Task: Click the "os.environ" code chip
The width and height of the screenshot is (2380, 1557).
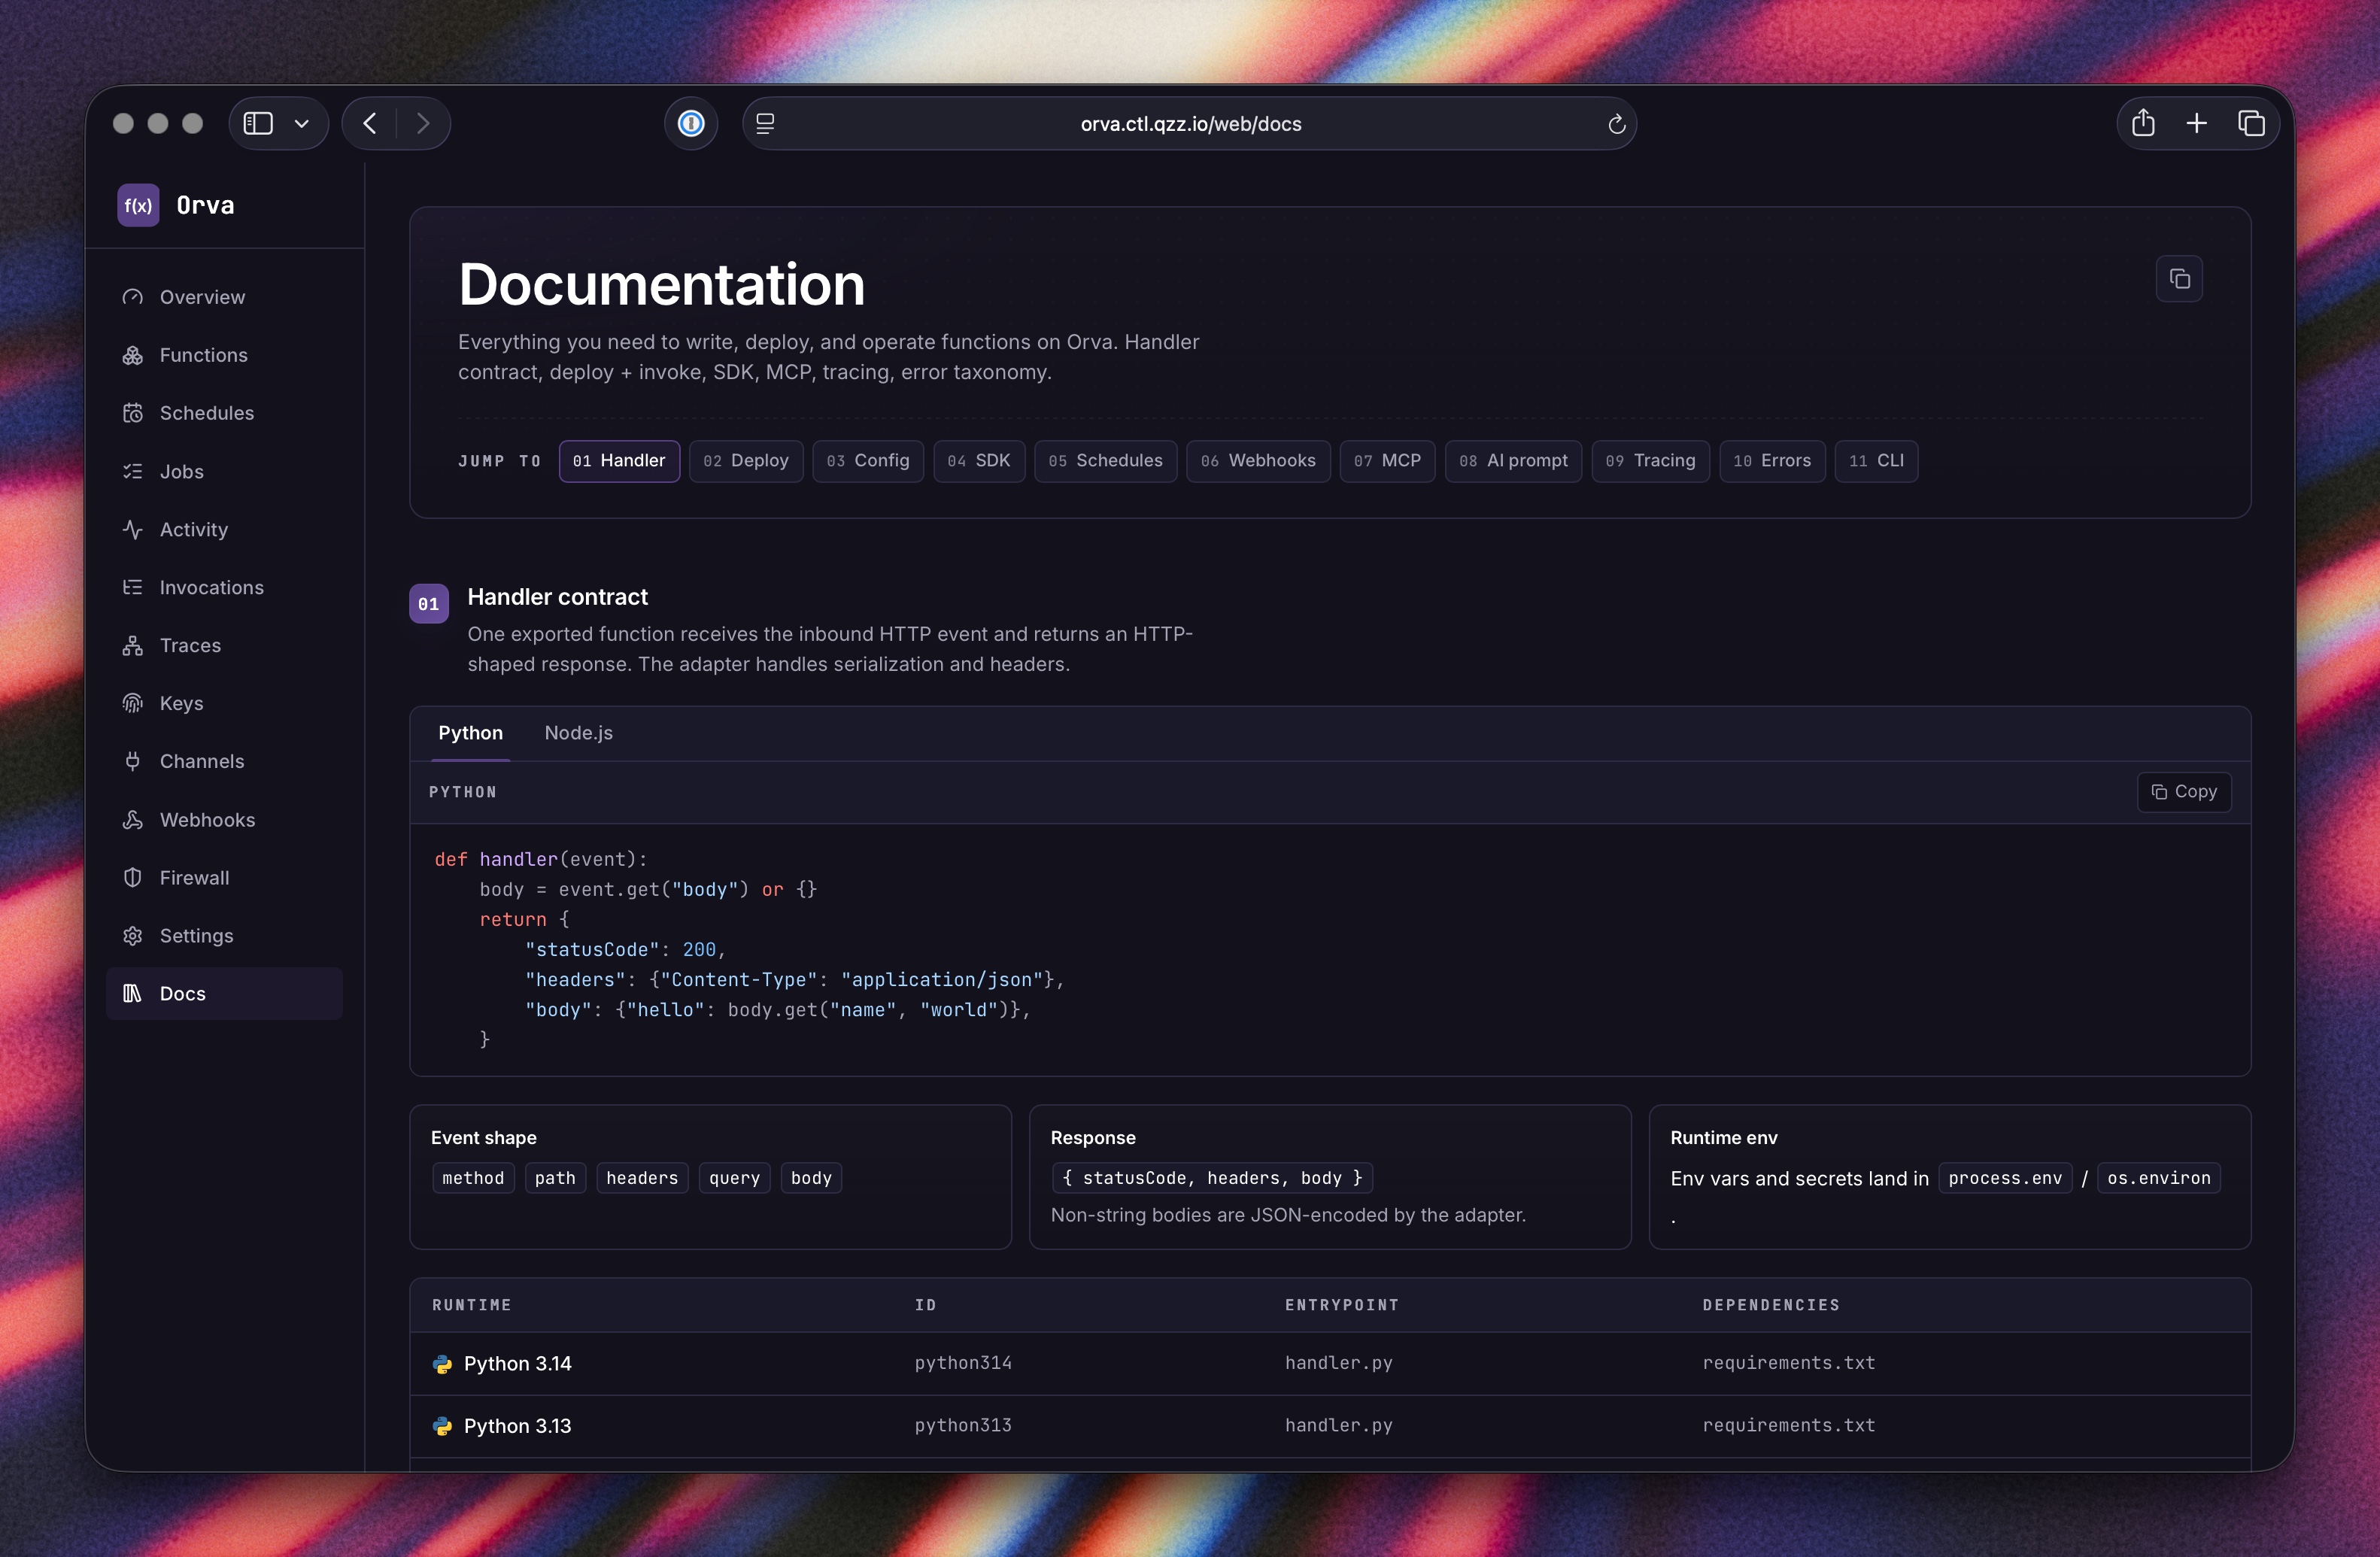Action: tap(2159, 1178)
